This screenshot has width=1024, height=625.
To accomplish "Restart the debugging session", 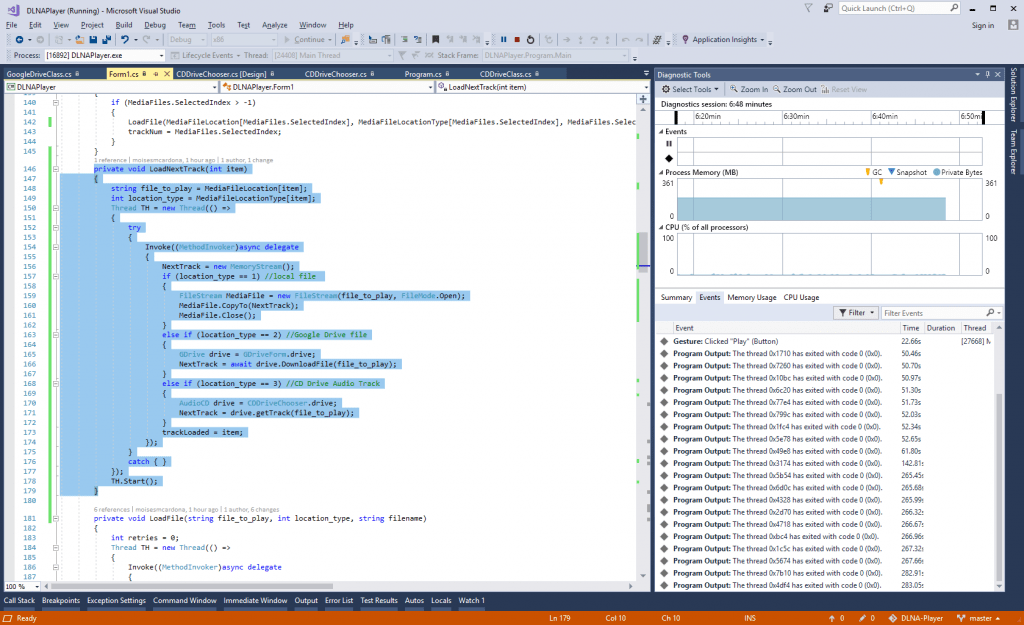I will click(529, 40).
